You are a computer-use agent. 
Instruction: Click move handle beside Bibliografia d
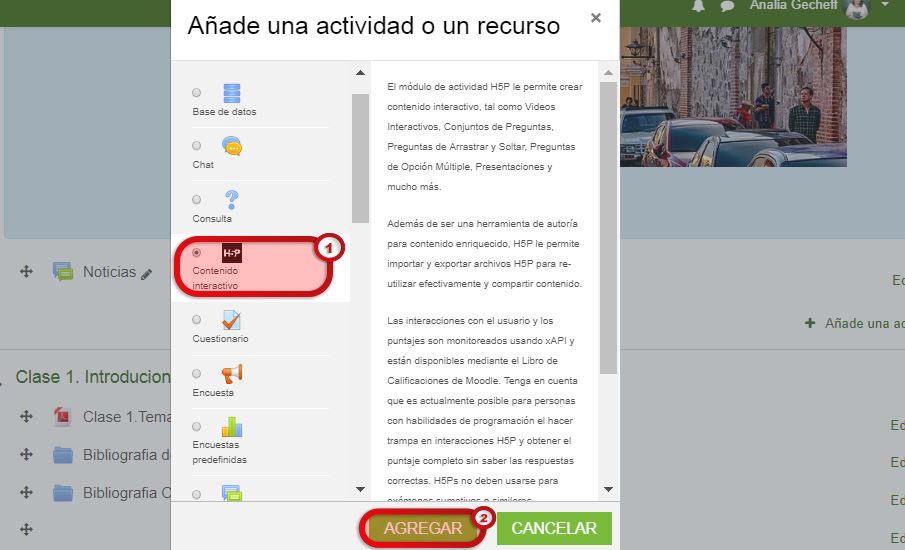tap(27, 454)
